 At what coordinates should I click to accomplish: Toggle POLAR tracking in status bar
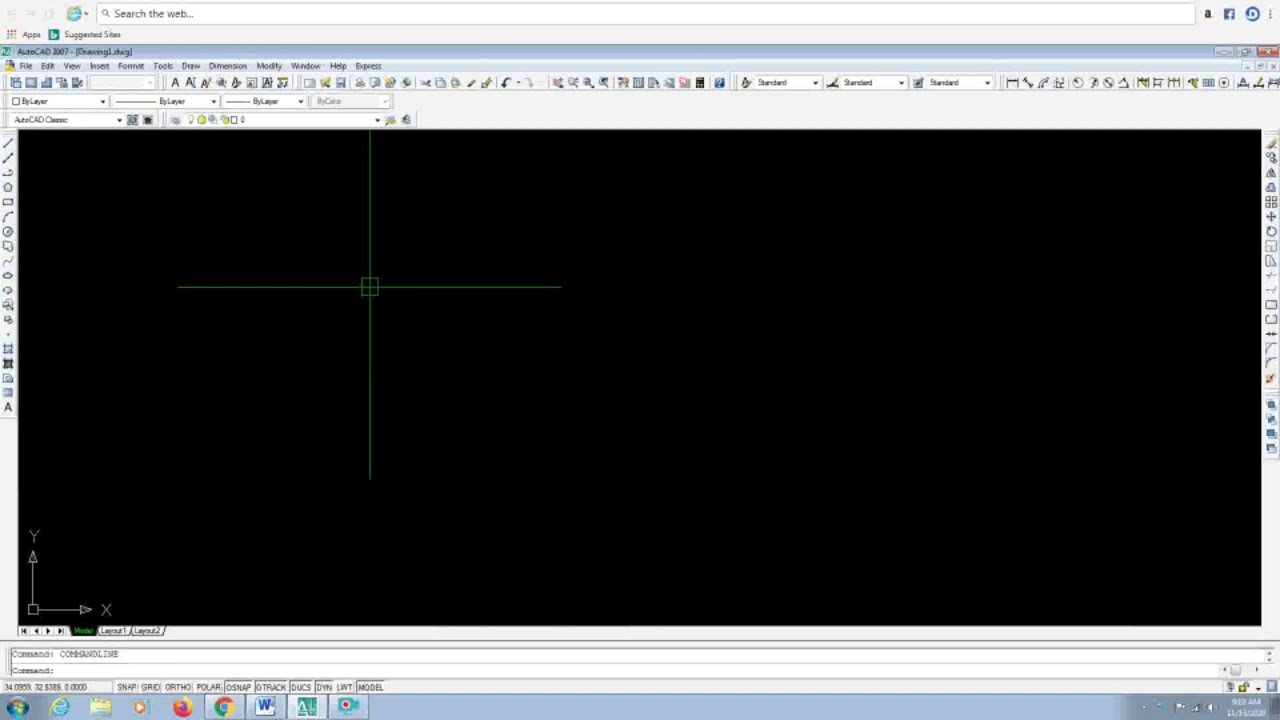point(208,687)
